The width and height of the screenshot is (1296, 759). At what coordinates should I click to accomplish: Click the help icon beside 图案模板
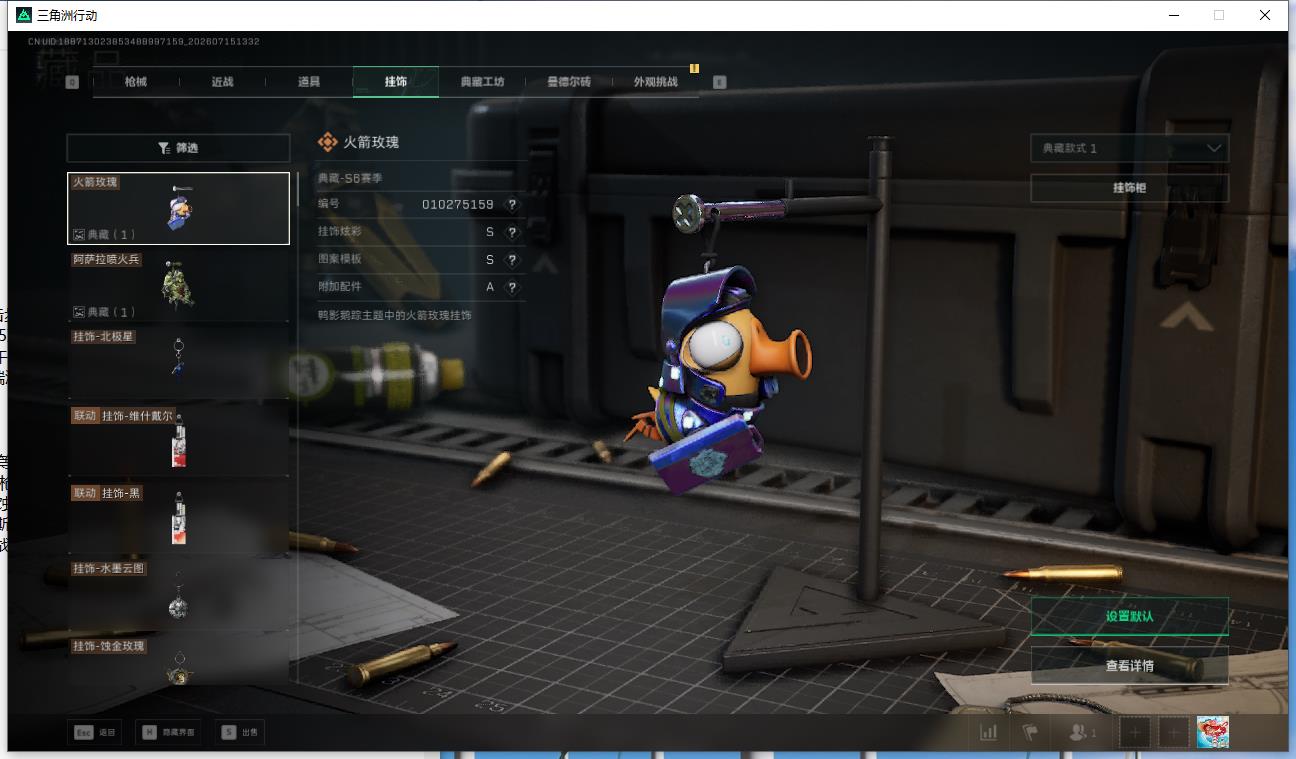coord(512,259)
